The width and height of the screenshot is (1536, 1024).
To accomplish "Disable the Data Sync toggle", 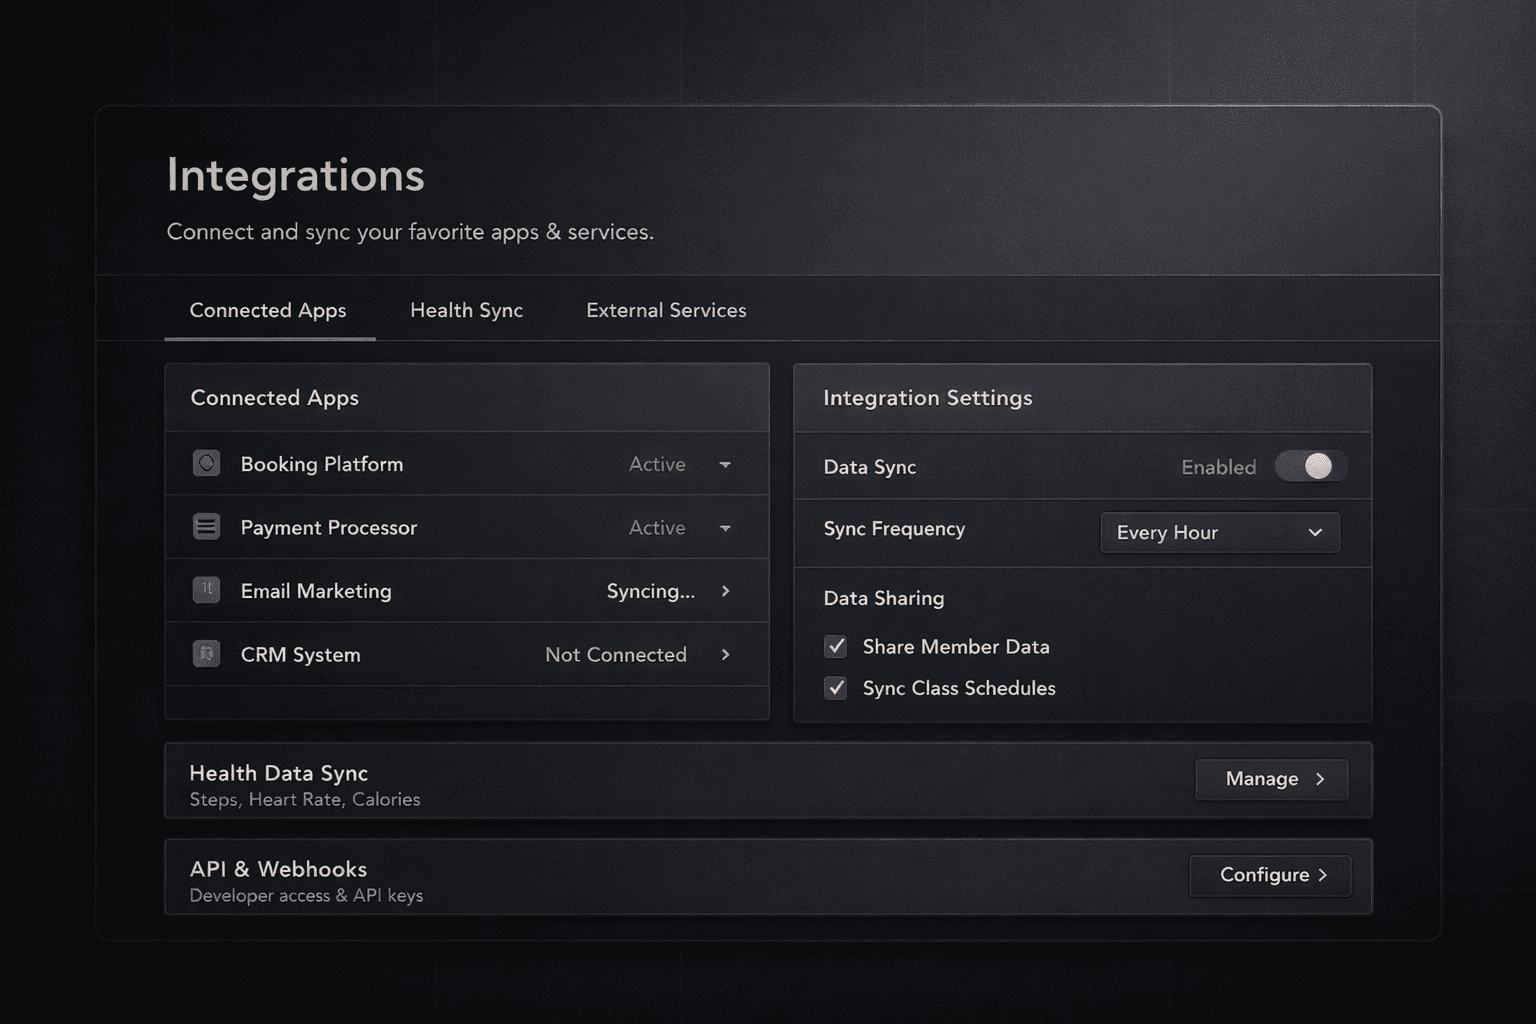I will (1309, 466).
